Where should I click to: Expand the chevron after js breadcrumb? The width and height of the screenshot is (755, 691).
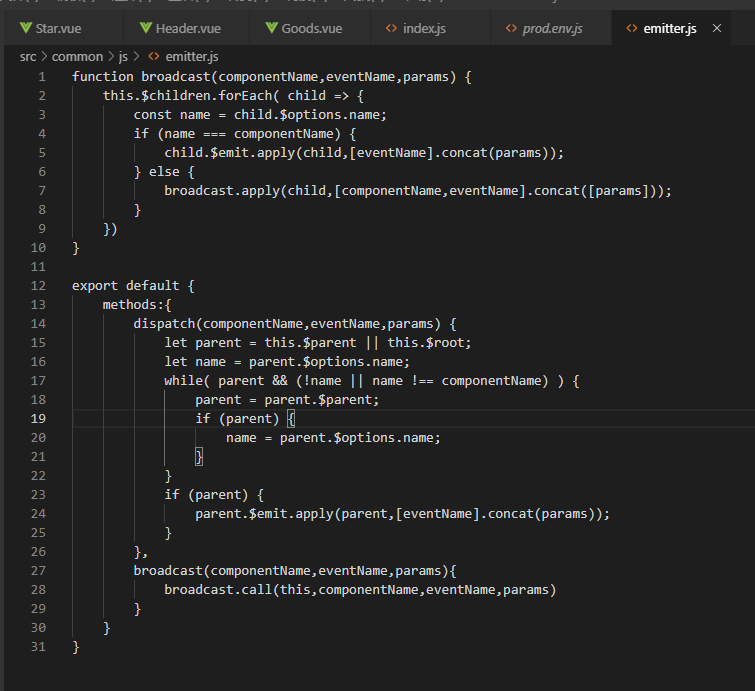(136, 57)
